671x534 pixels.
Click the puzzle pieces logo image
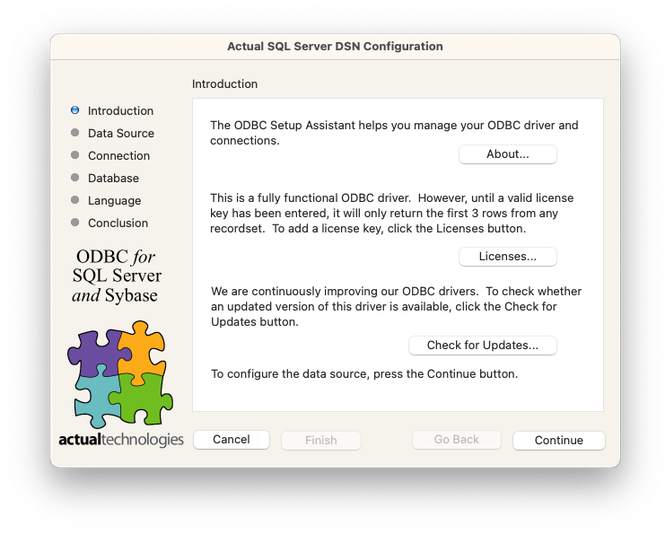(x=120, y=374)
